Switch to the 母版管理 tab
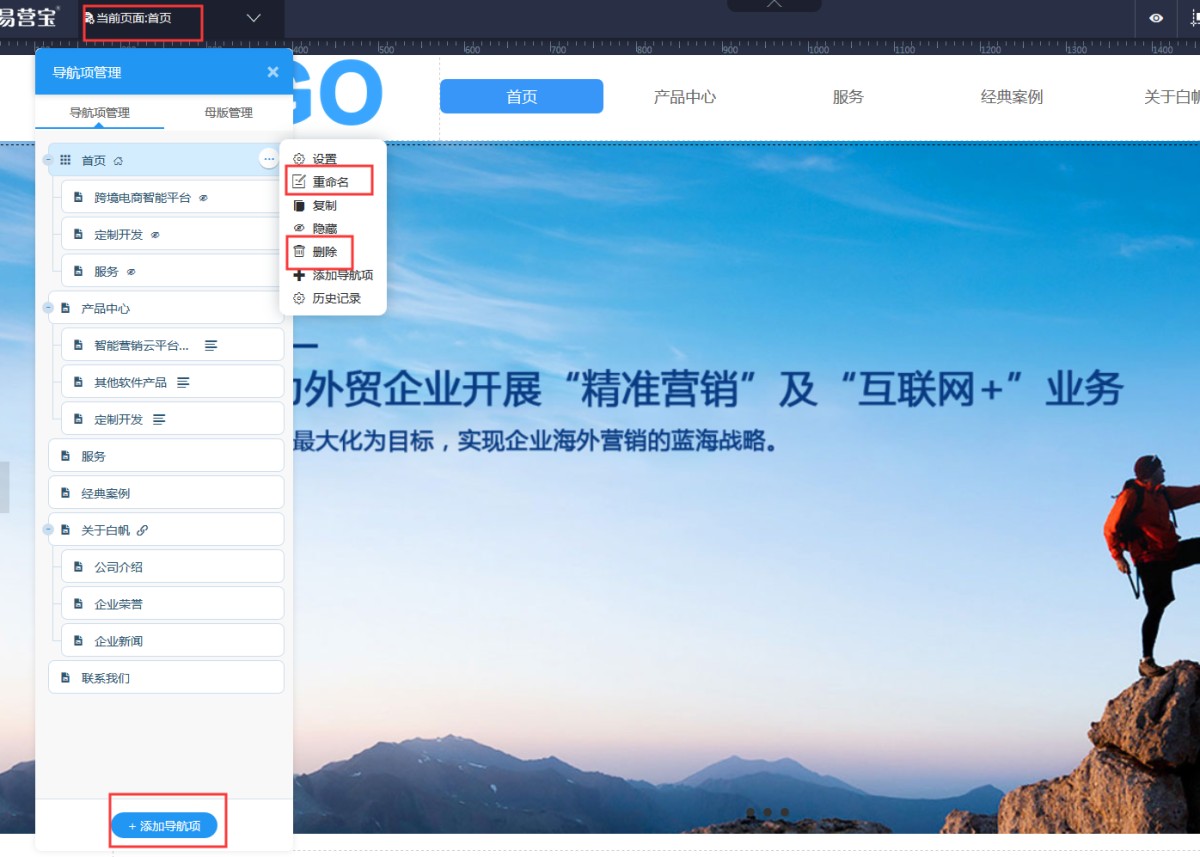1200x857 pixels. 228,113
